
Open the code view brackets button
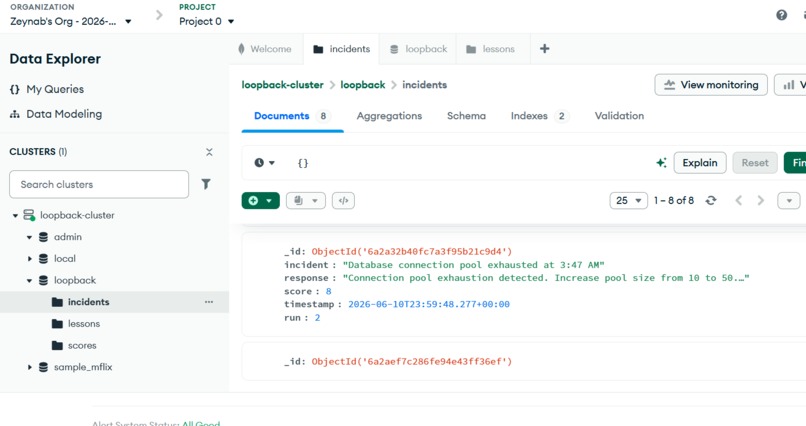coord(343,200)
